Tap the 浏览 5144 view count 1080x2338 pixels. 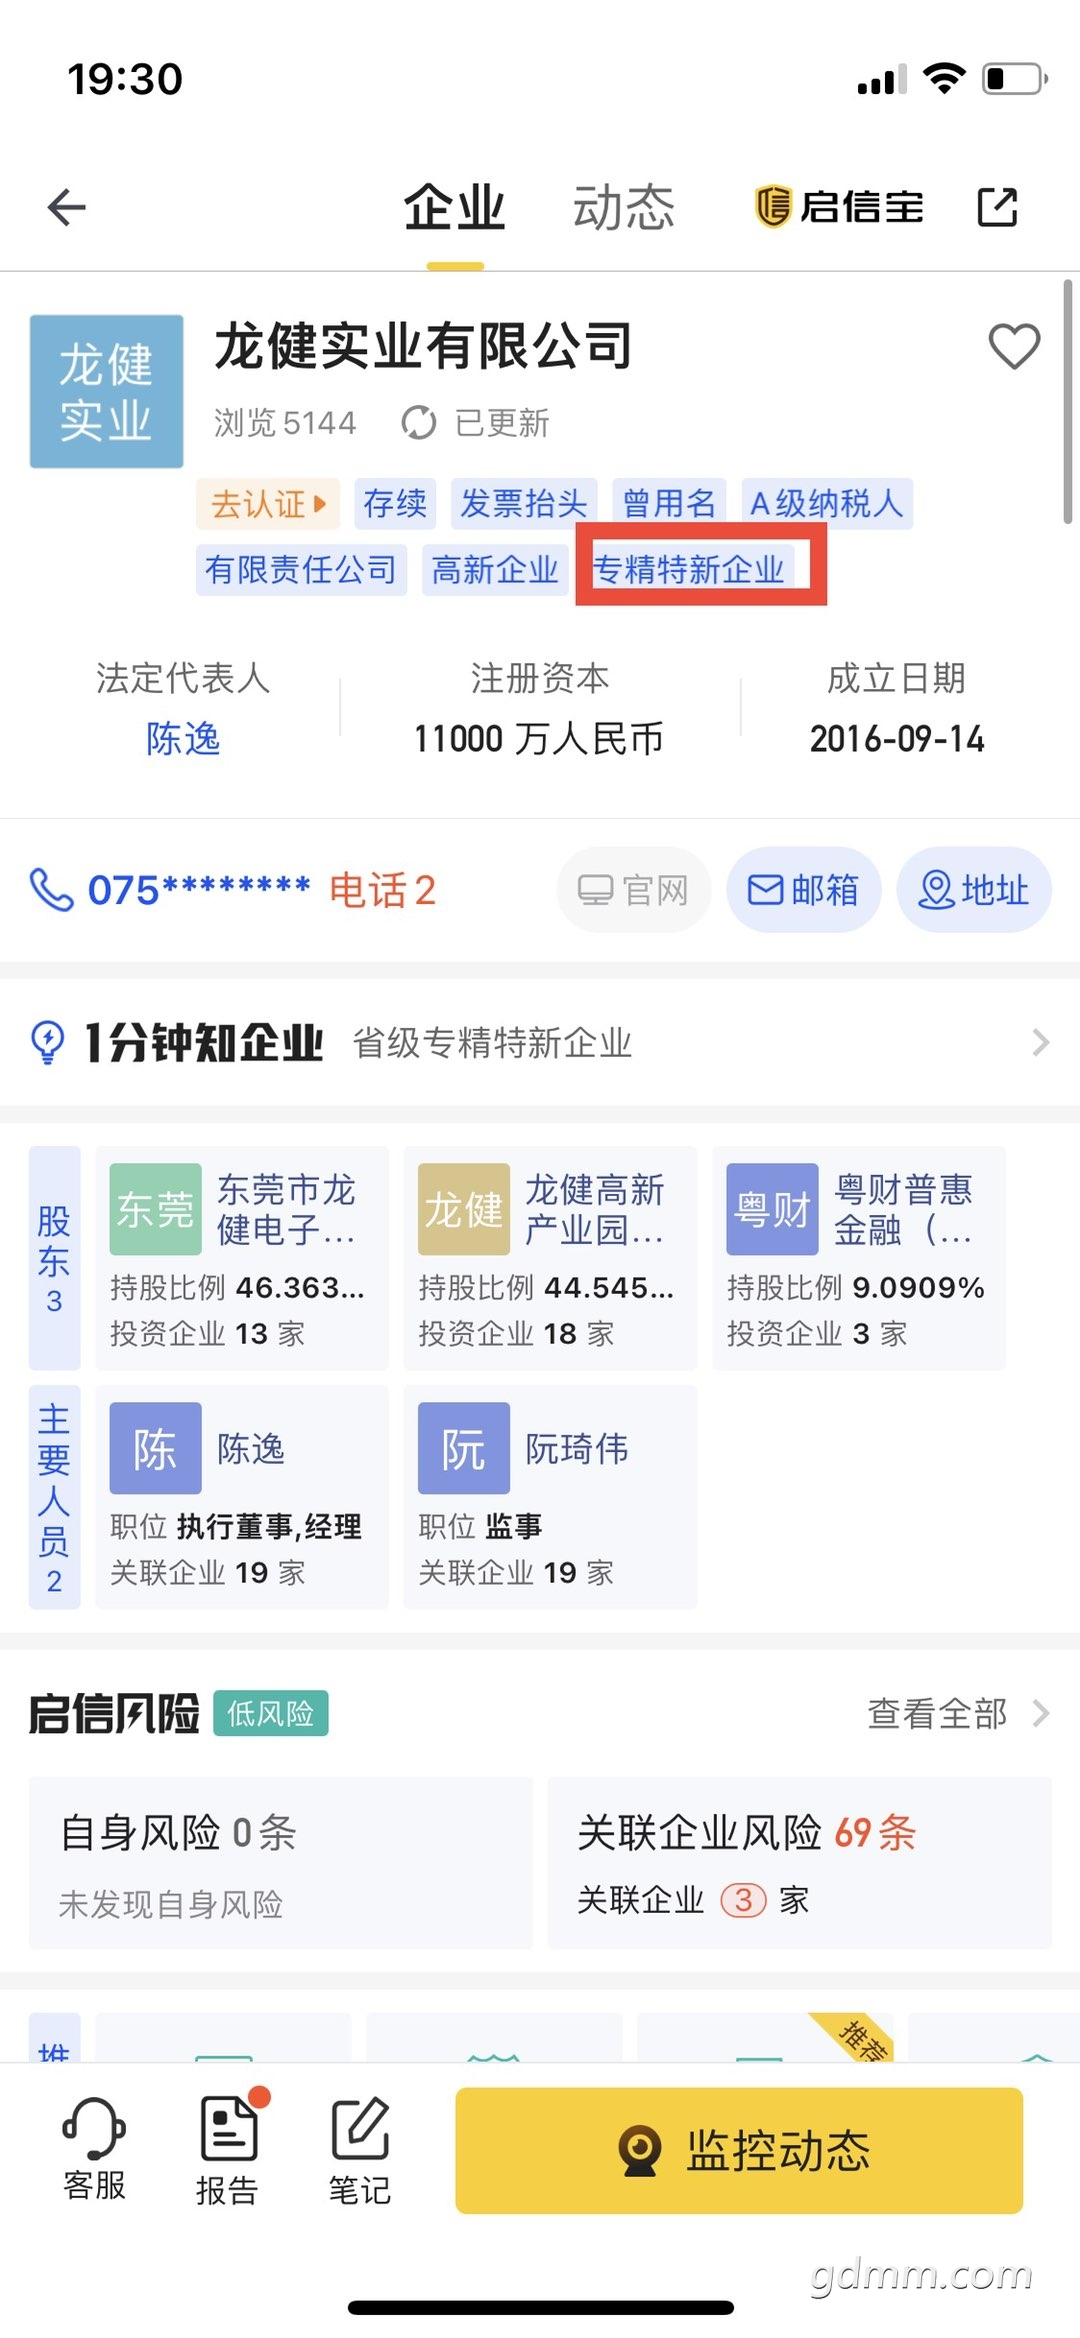point(285,423)
